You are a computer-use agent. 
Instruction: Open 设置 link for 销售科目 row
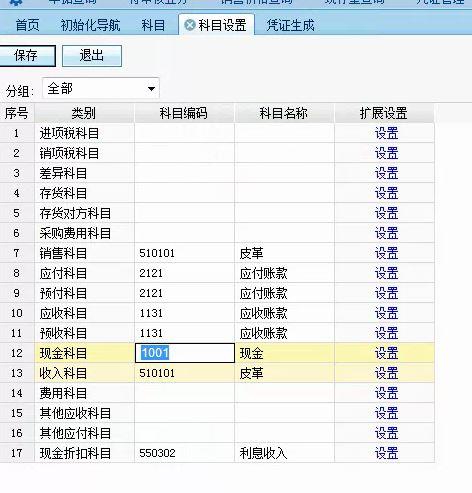pyautogui.click(x=386, y=253)
